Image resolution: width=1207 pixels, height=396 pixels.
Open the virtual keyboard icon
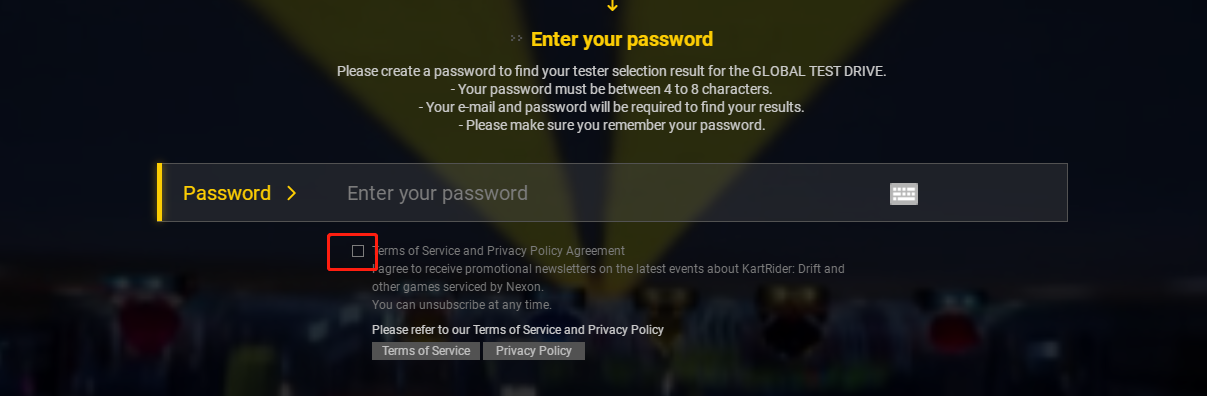(x=904, y=194)
